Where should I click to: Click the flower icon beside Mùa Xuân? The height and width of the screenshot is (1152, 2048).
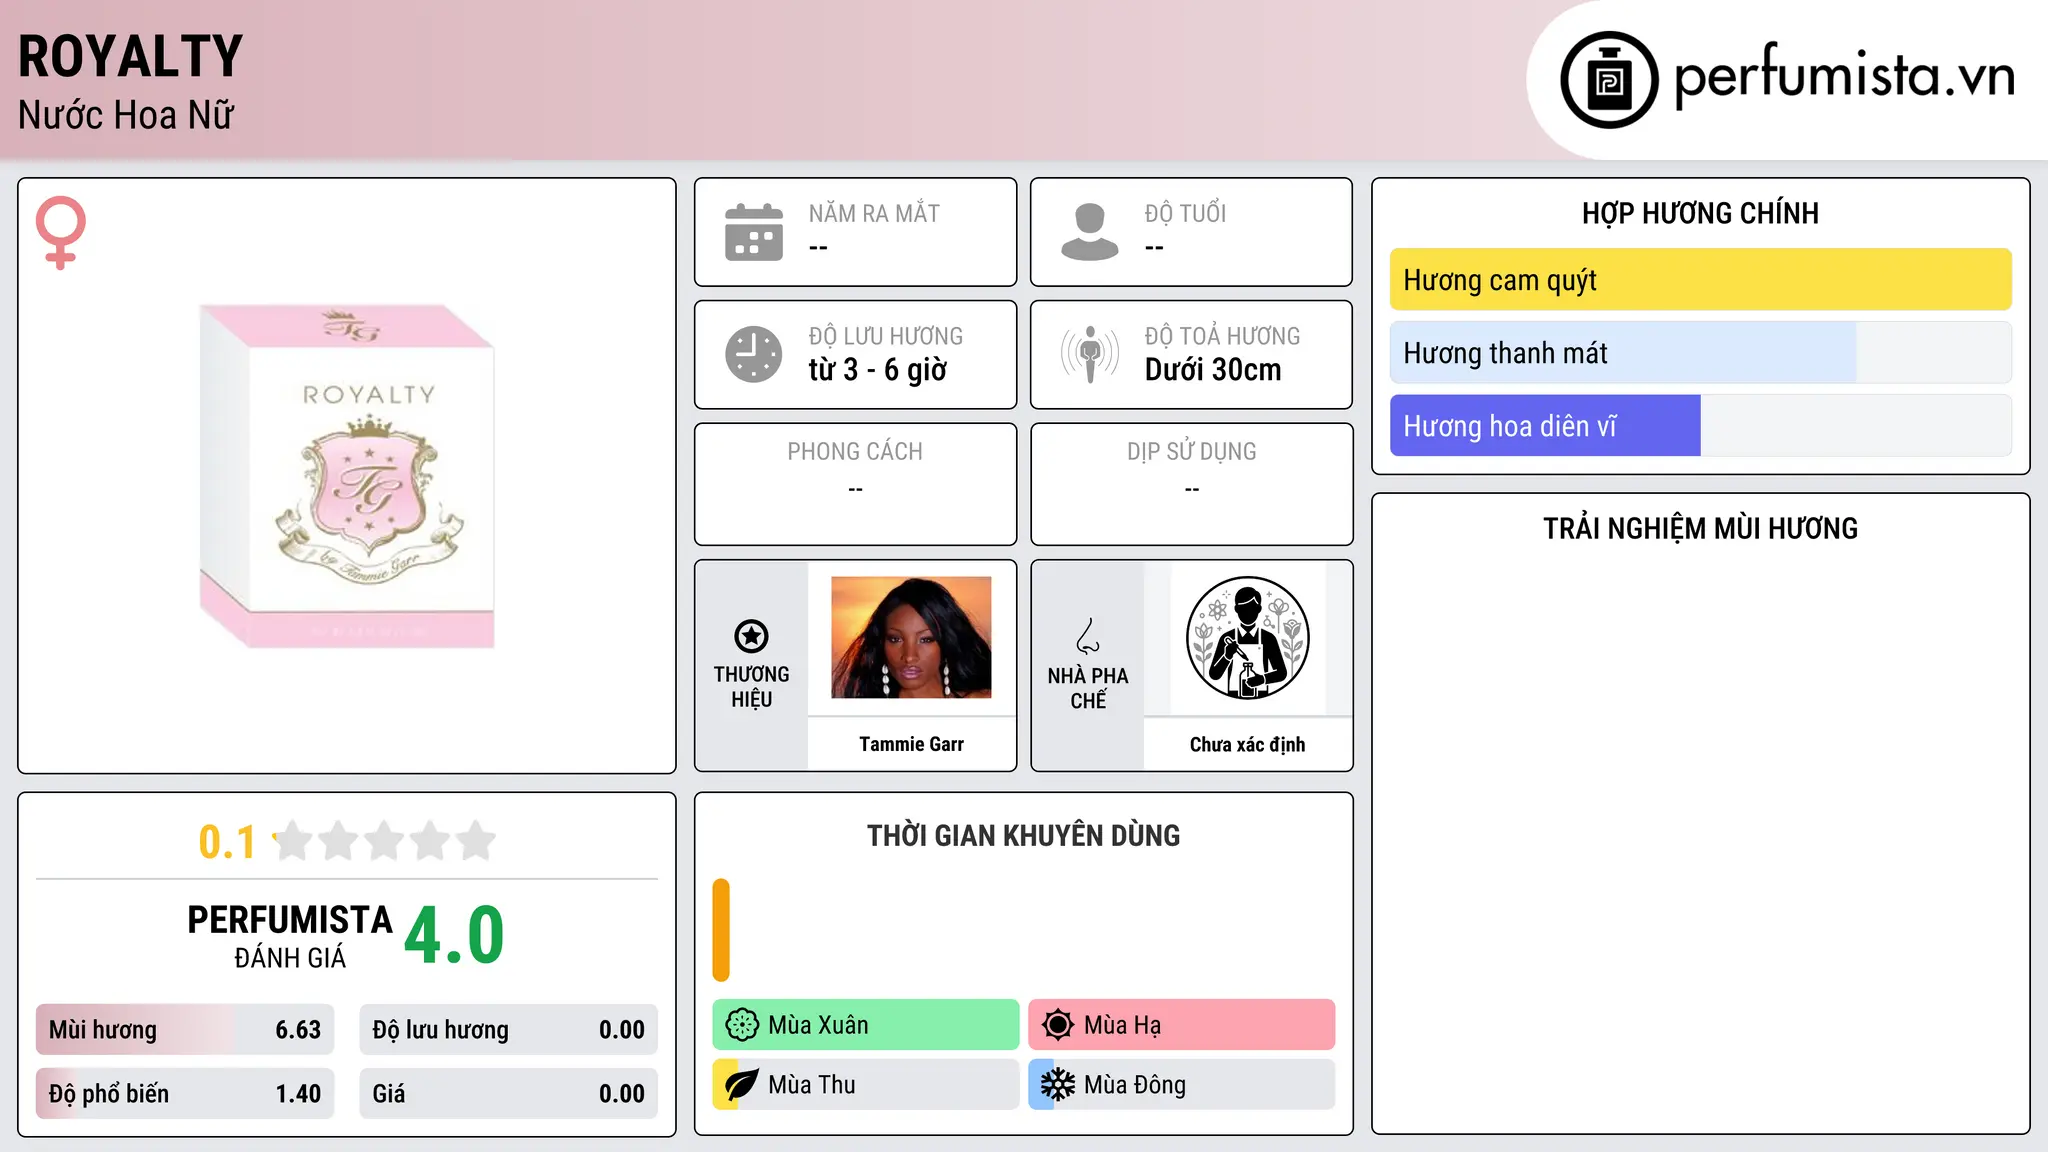click(x=742, y=1025)
